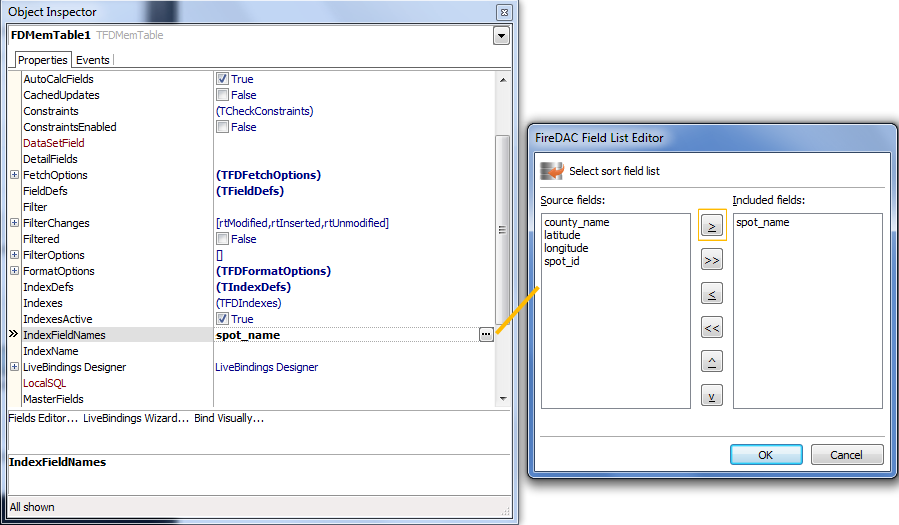Click the property list scrollbar thumb

502,229
